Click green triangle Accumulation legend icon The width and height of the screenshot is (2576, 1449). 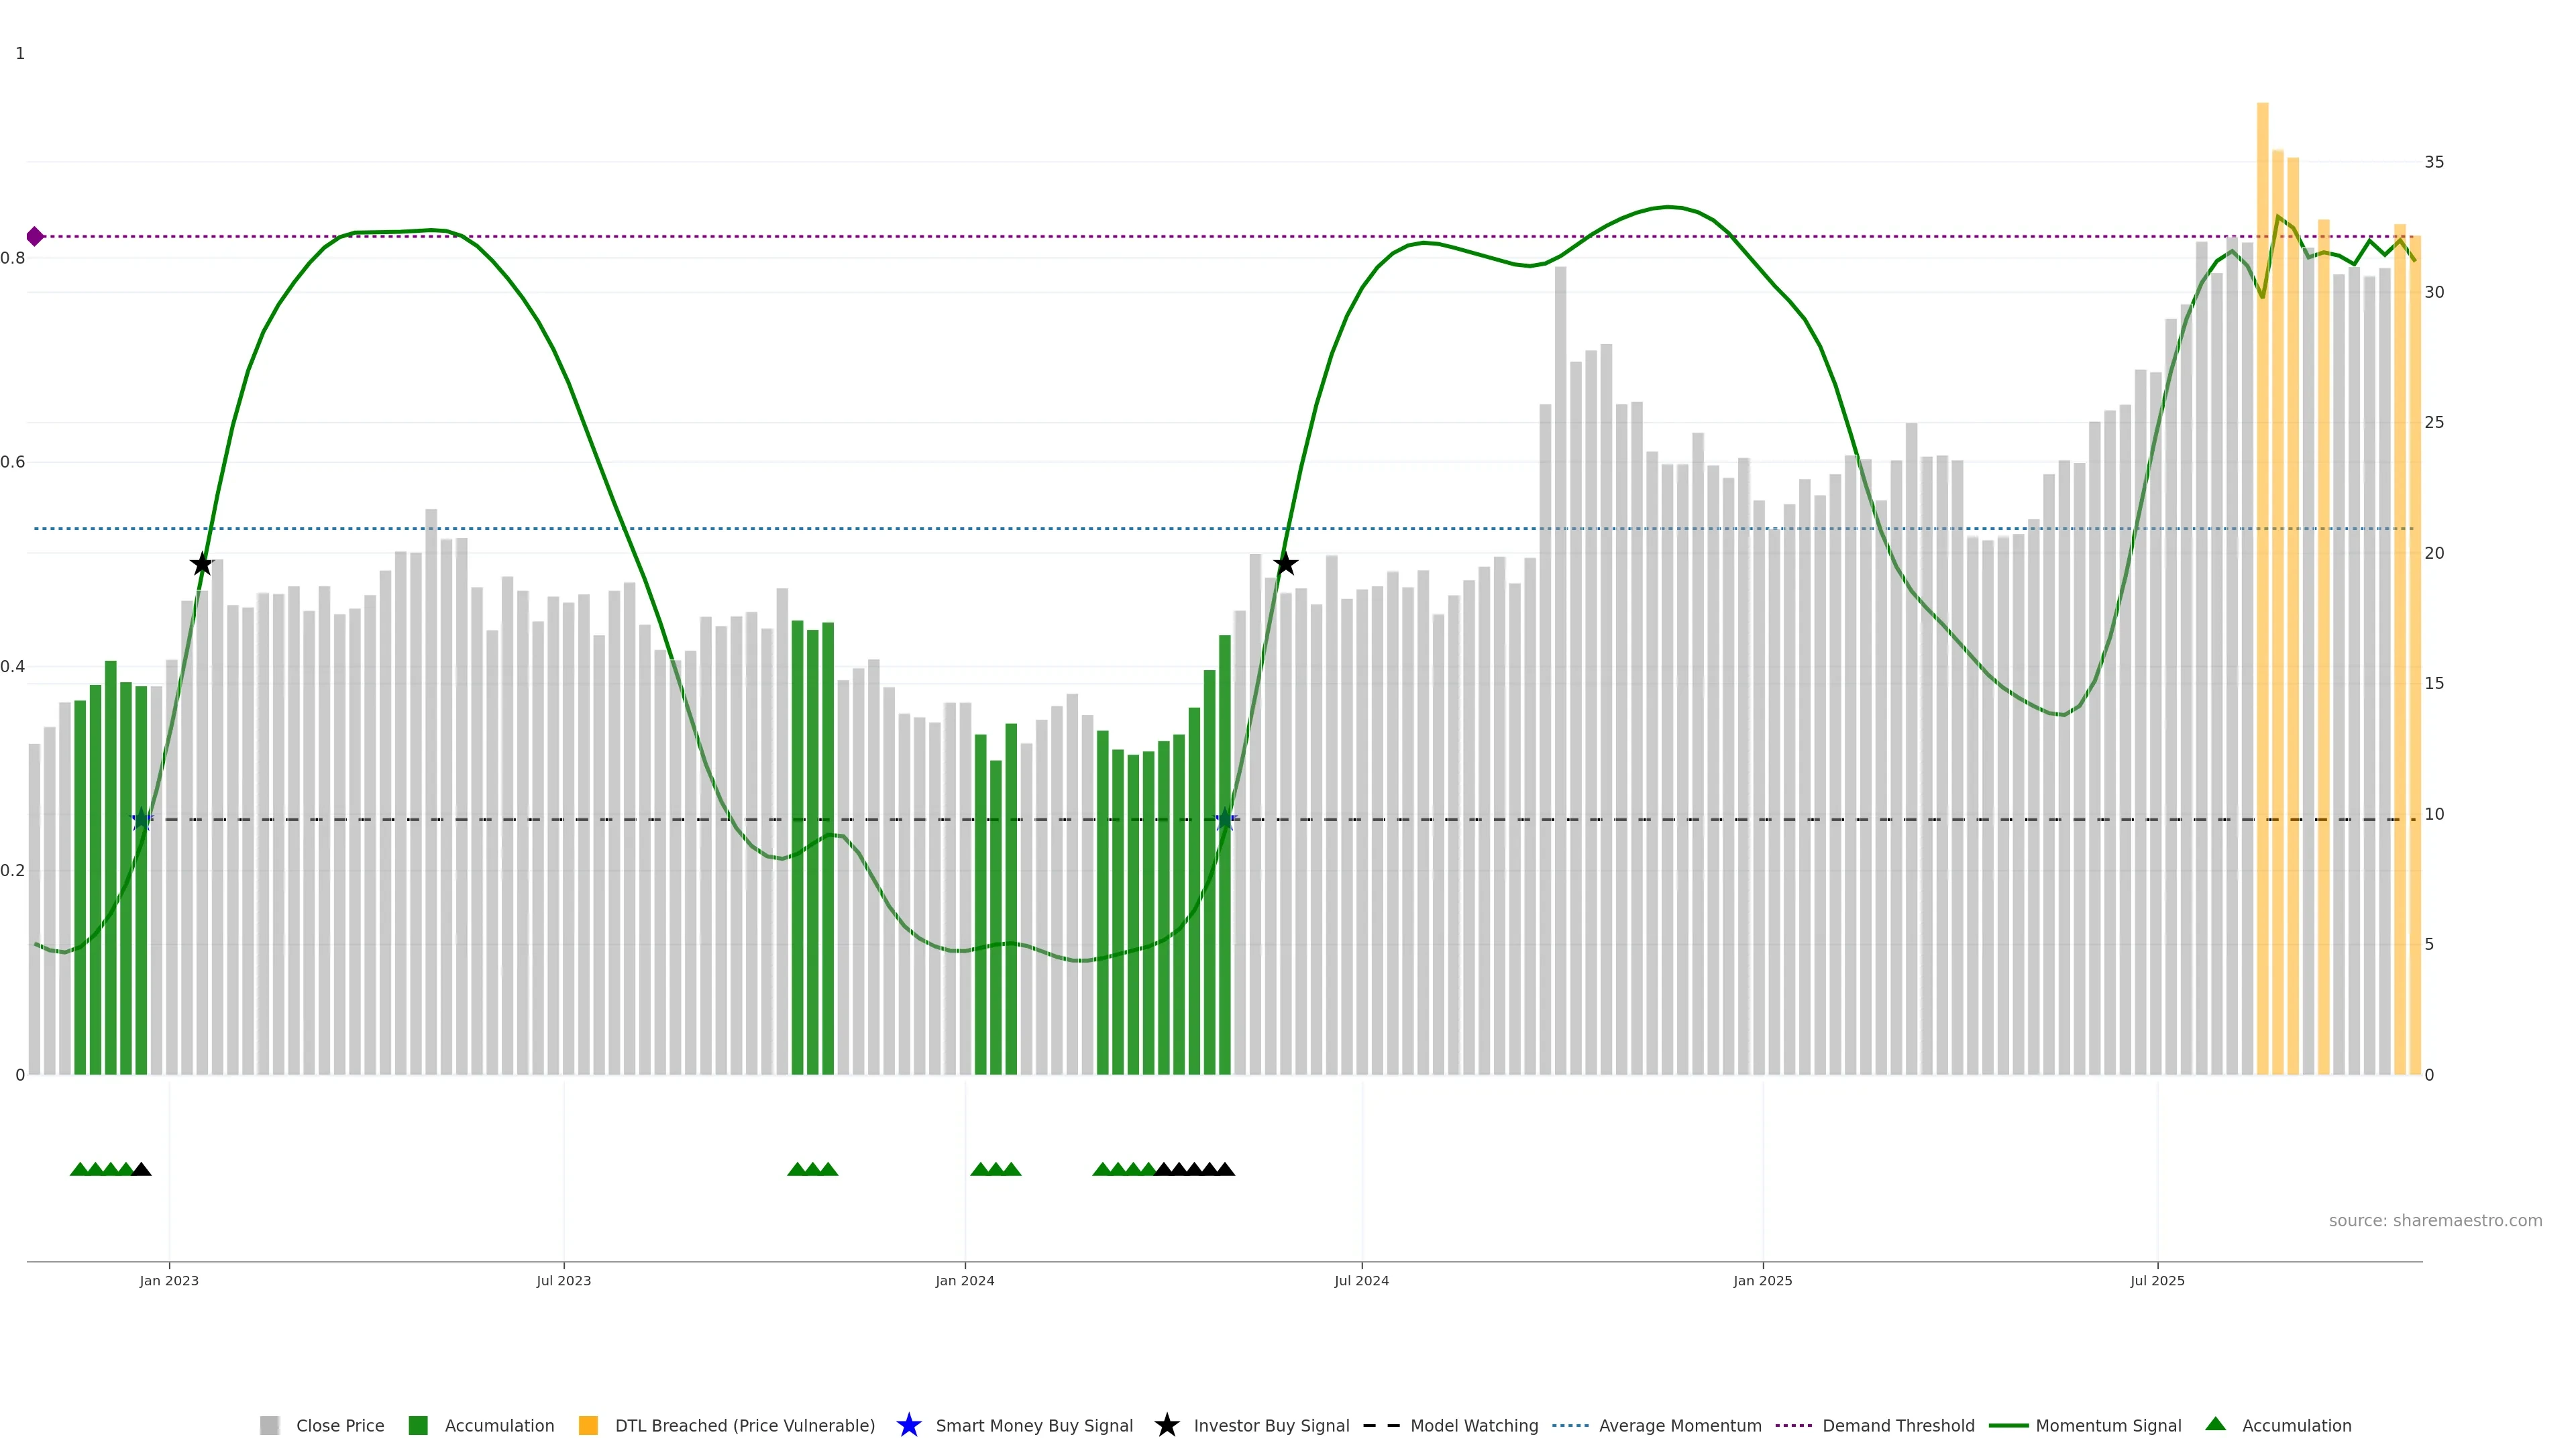click(x=2215, y=1424)
